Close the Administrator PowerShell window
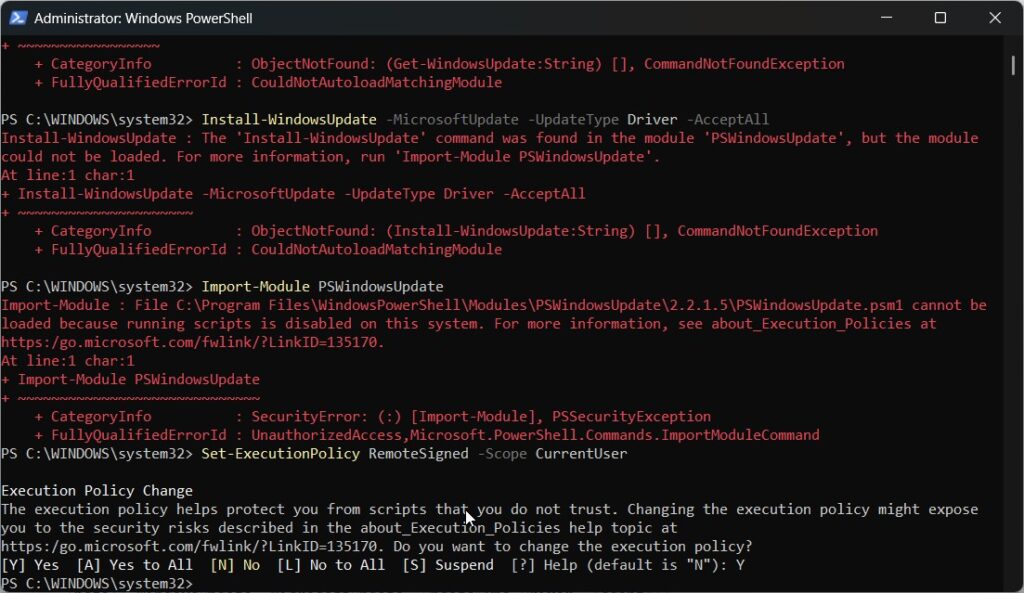 (x=995, y=18)
